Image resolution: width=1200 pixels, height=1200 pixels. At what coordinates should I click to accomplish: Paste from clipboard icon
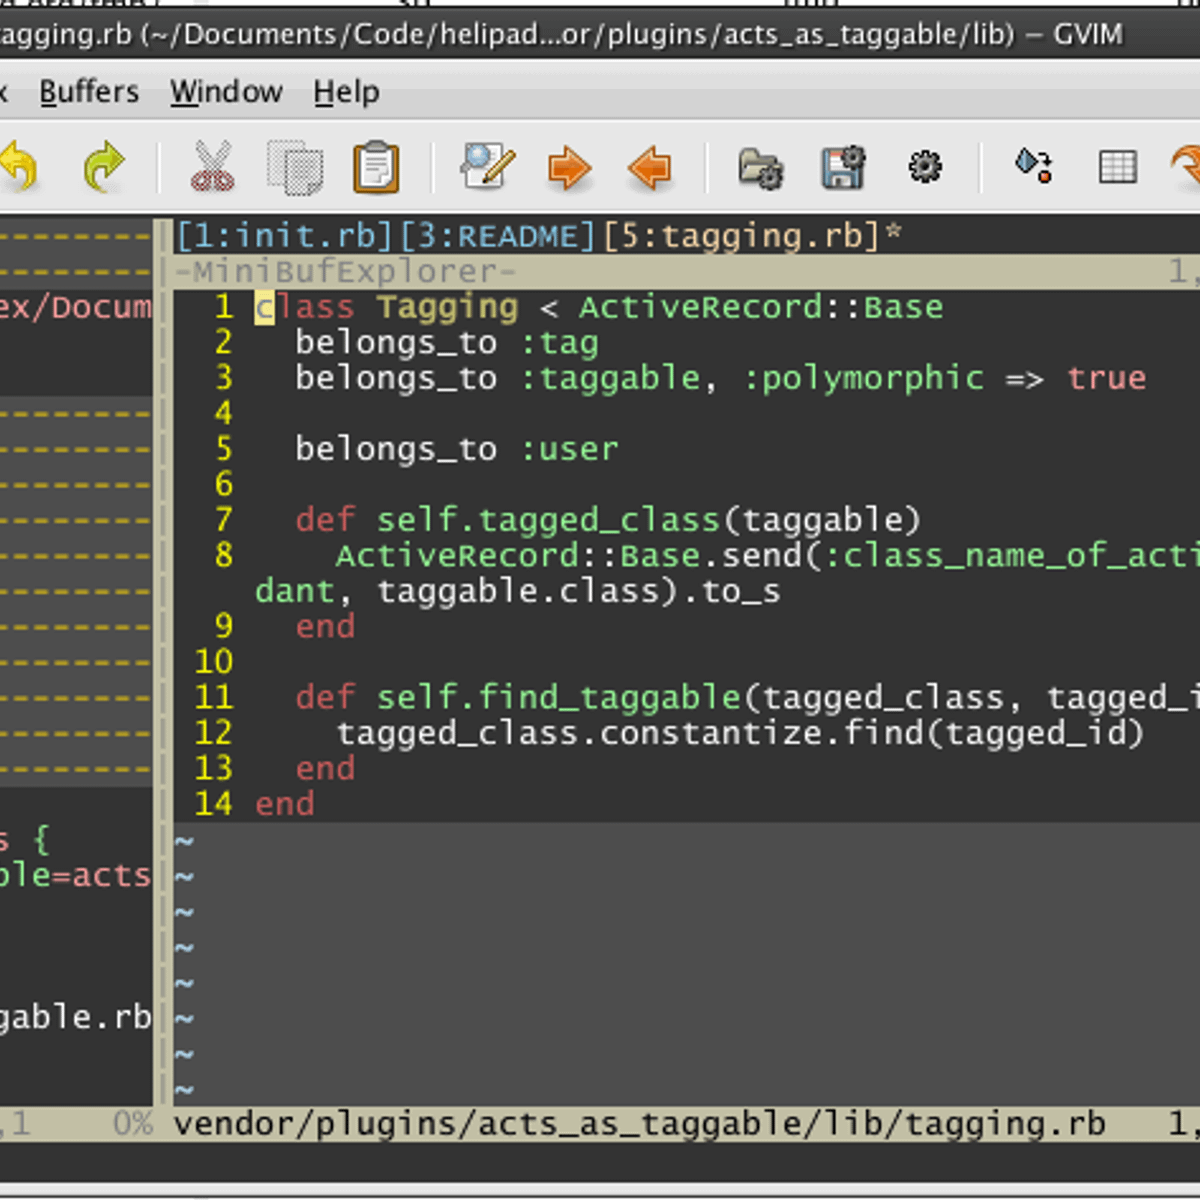(376, 167)
